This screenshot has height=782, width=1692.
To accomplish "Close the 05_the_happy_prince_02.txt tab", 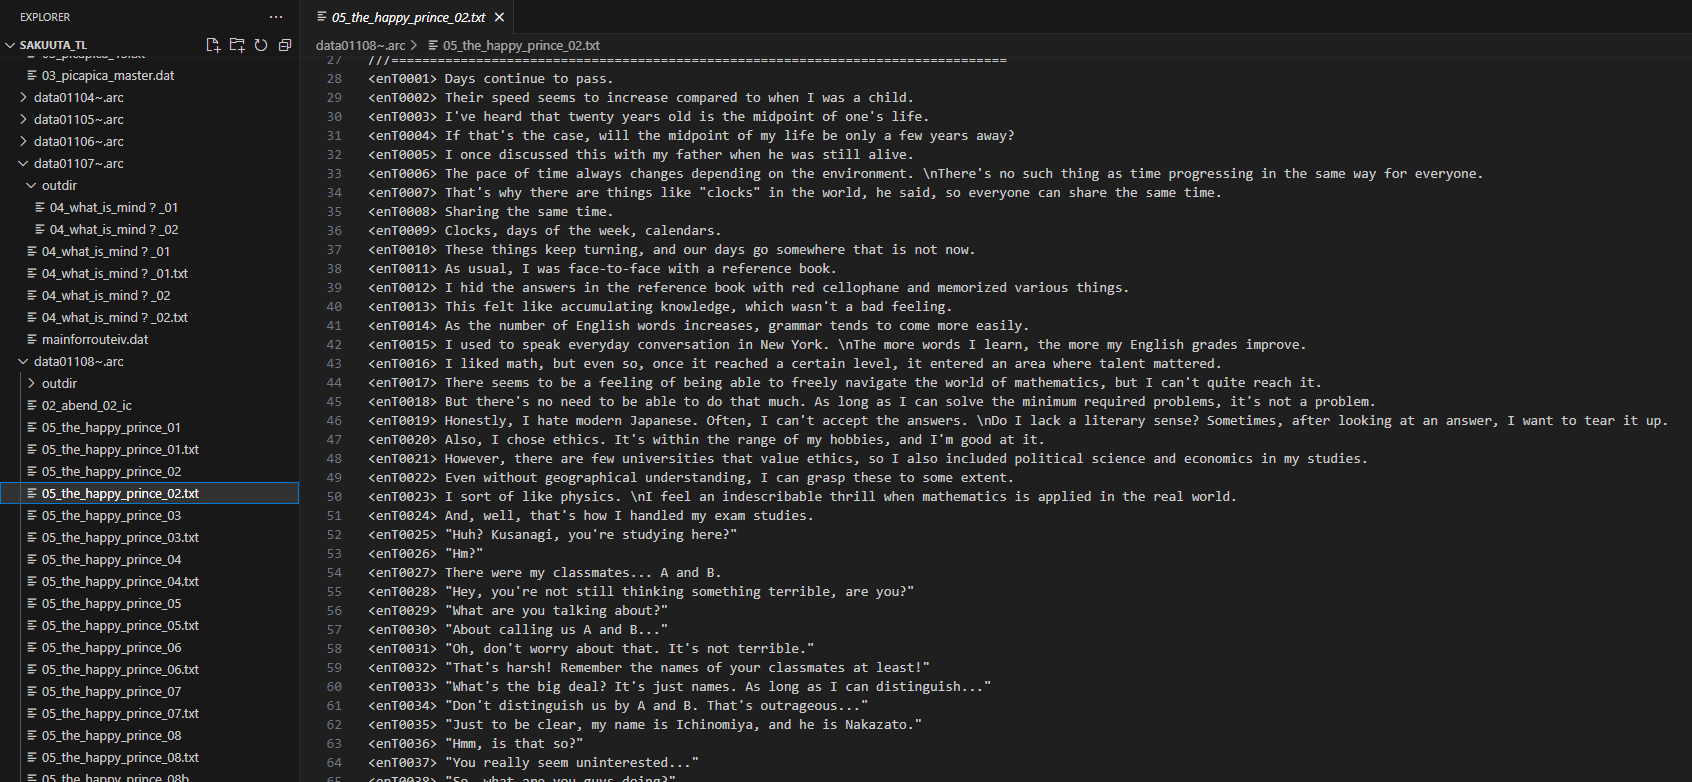I will pyautogui.click(x=499, y=17).
